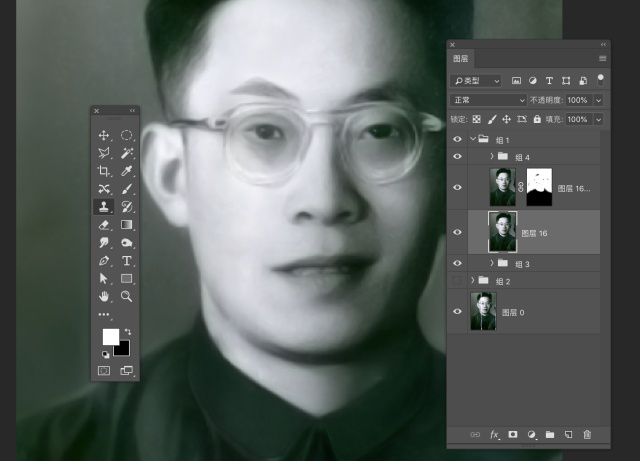Expand the 组 4 folder
This screenshot has width=640, height=461.
491,157
